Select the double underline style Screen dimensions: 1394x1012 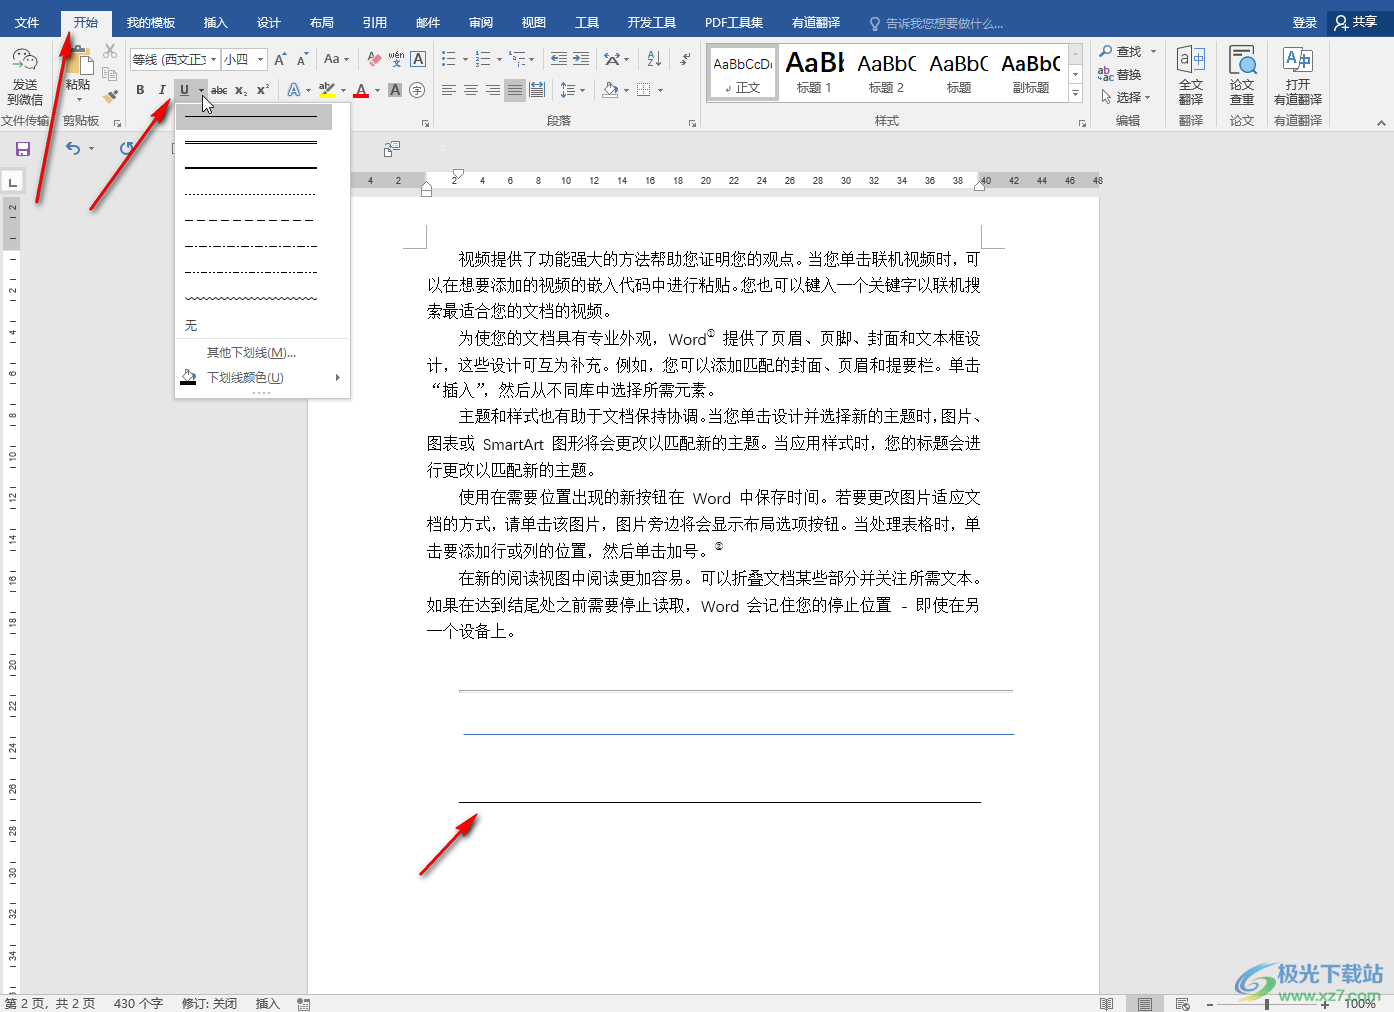click(251, 142)
